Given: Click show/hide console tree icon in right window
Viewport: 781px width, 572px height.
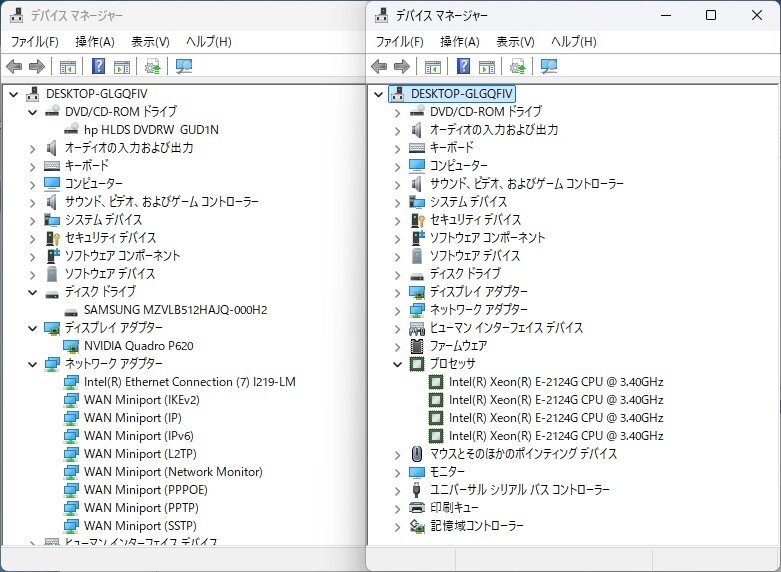Looking at the screenshot, I should 433,66.
